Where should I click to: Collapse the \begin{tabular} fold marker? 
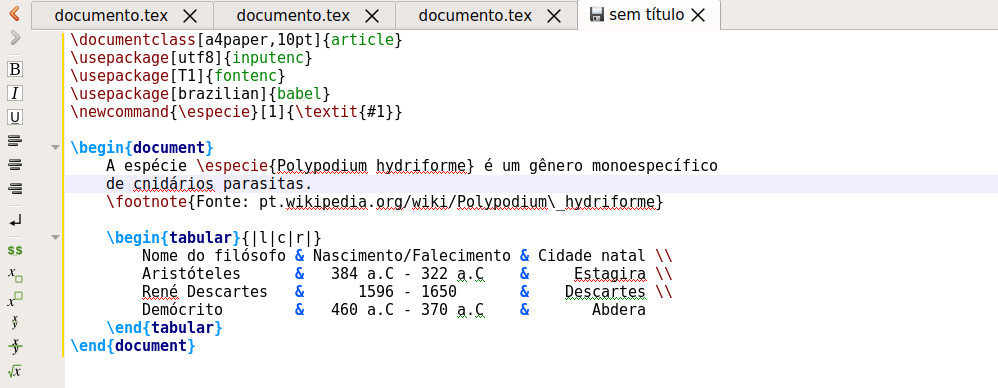[55, 238]
